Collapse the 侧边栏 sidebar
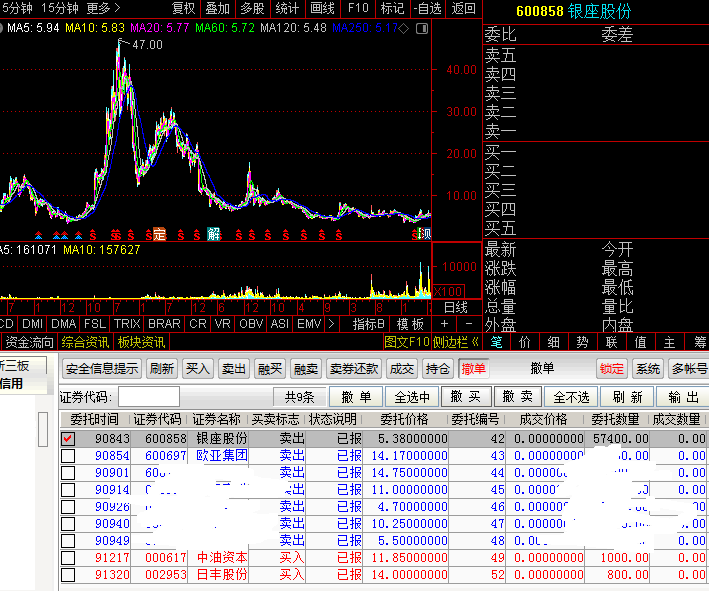 tap(456, 342)
